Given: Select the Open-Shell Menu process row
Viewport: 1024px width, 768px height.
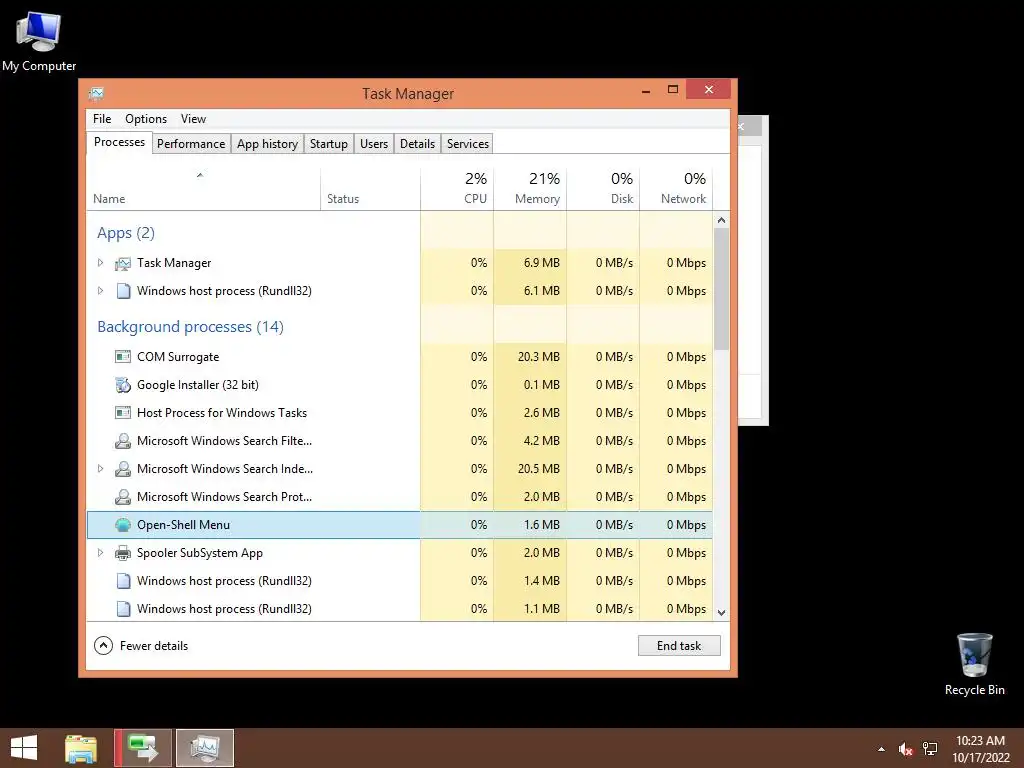Looking at the screenshot, I should (400, 525).
